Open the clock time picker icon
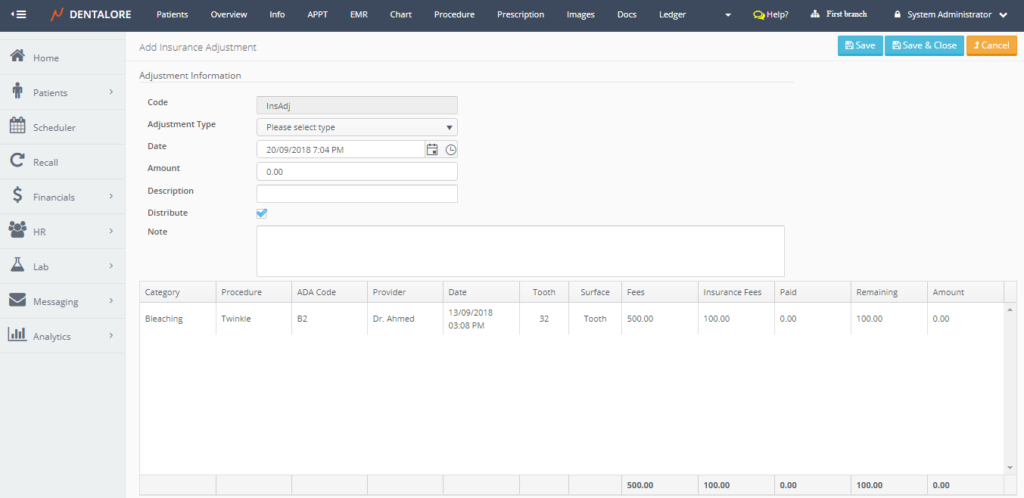Viewport: 1024px width, 498px height. pyautogui.click(x=450, y=149)
